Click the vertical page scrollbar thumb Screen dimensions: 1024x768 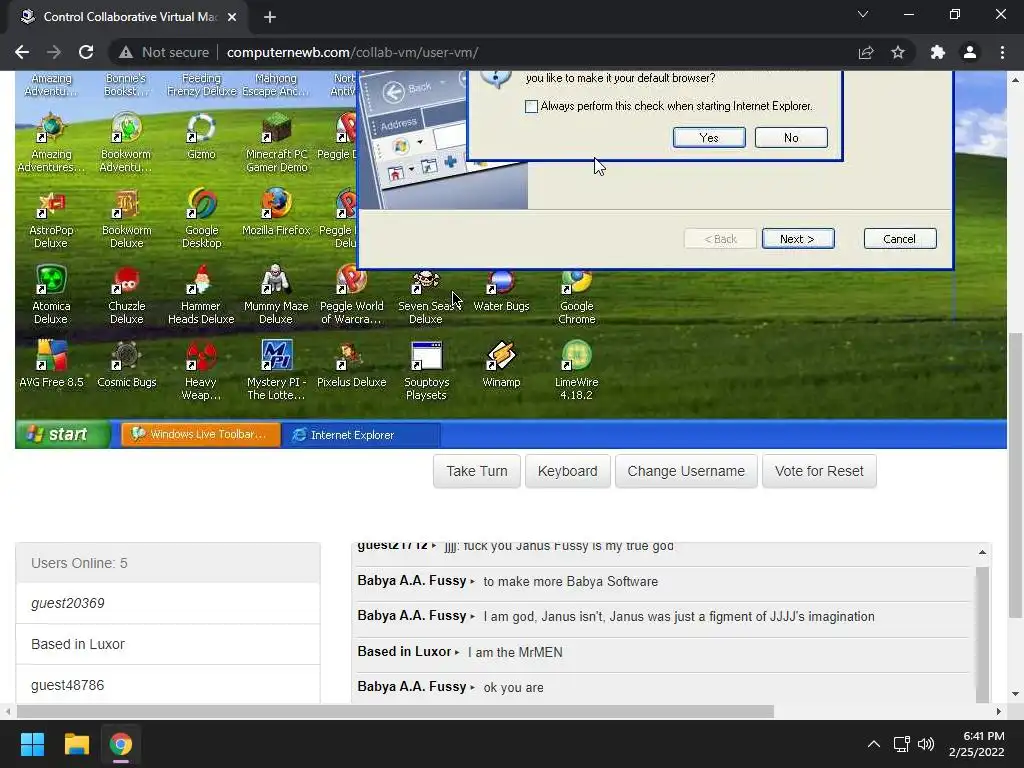(x=1015, y=475)
